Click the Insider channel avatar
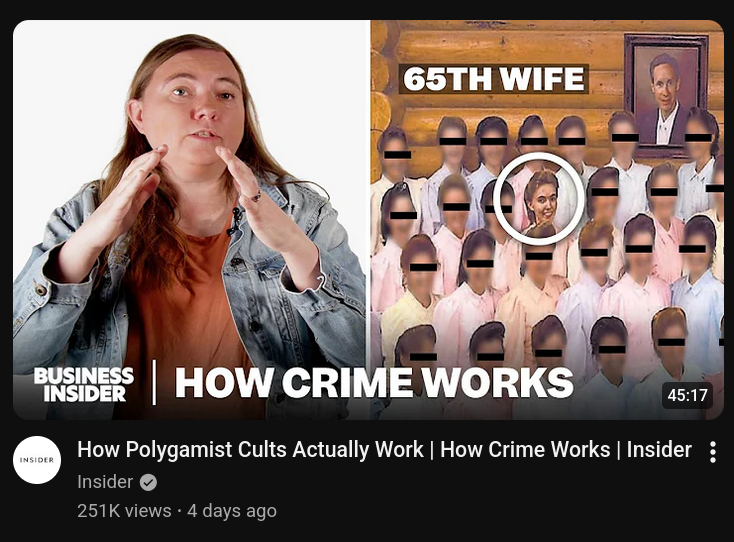The image size is (734, 542). point(37,460)
